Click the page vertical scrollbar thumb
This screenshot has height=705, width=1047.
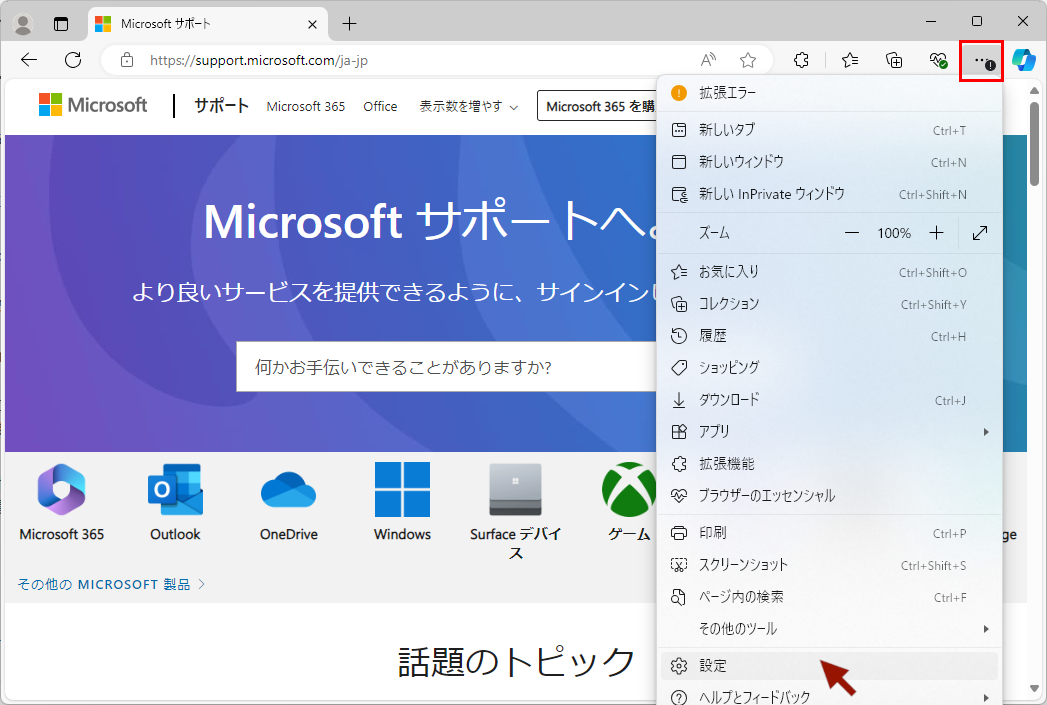tap(1034, 143)
